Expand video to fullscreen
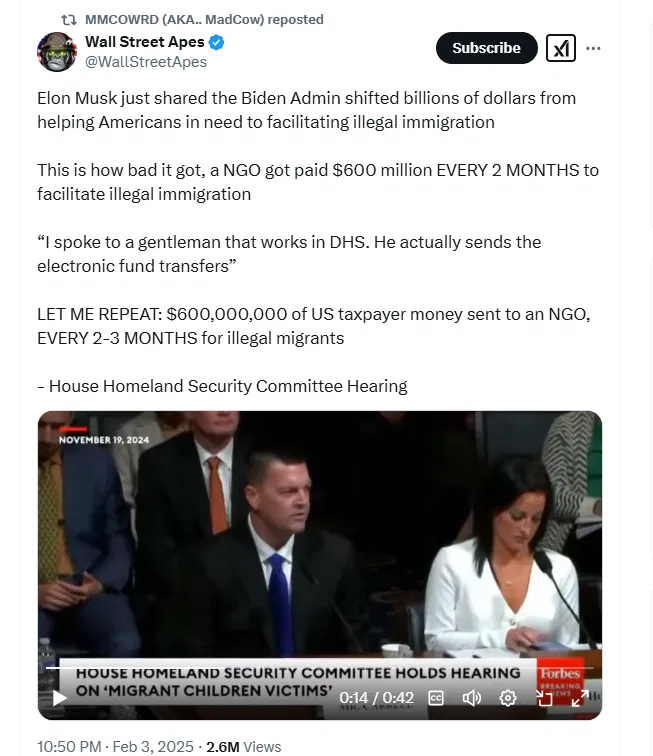Viewport: 653px width, 756px height. pos(580,698)
